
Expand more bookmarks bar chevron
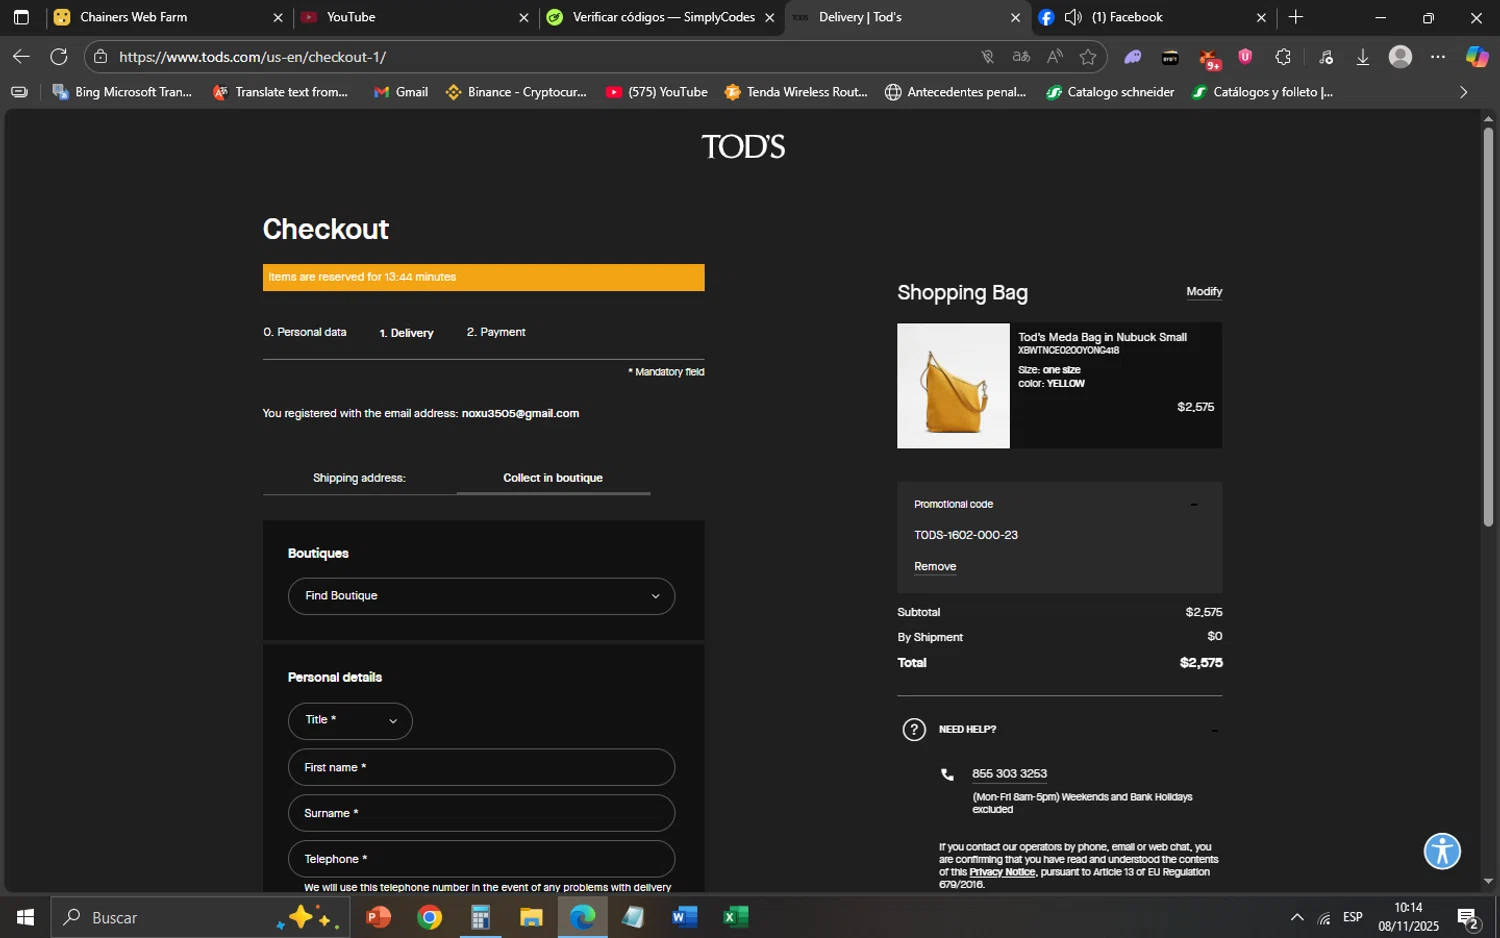[1463, 92]
